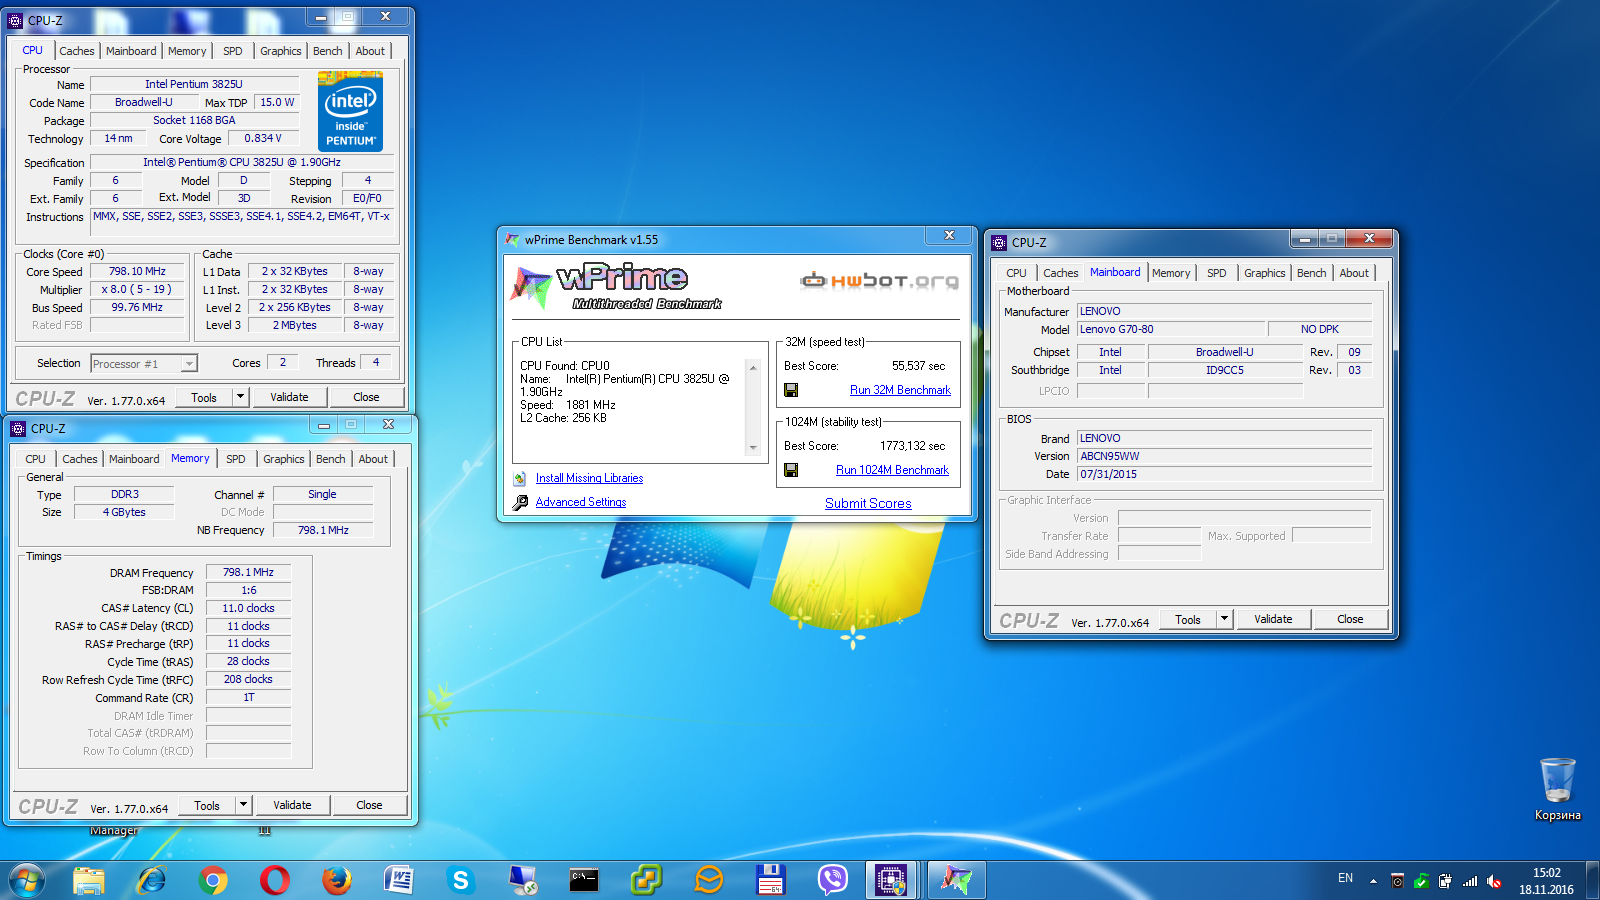Switch to Caches tab in top-left CPU-Z
Image resolution: width=1600 pixels, height=900 pixels.
coord(77,51)
